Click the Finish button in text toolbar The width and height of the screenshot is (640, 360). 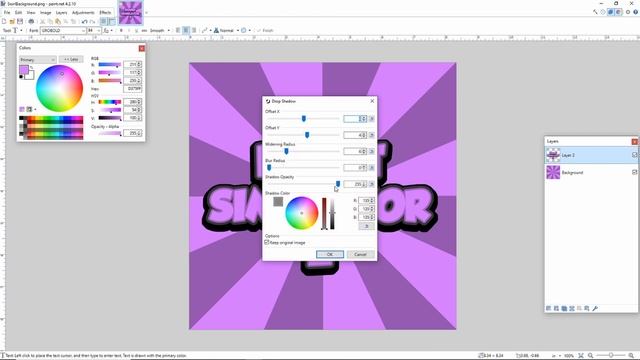(265, 31)
